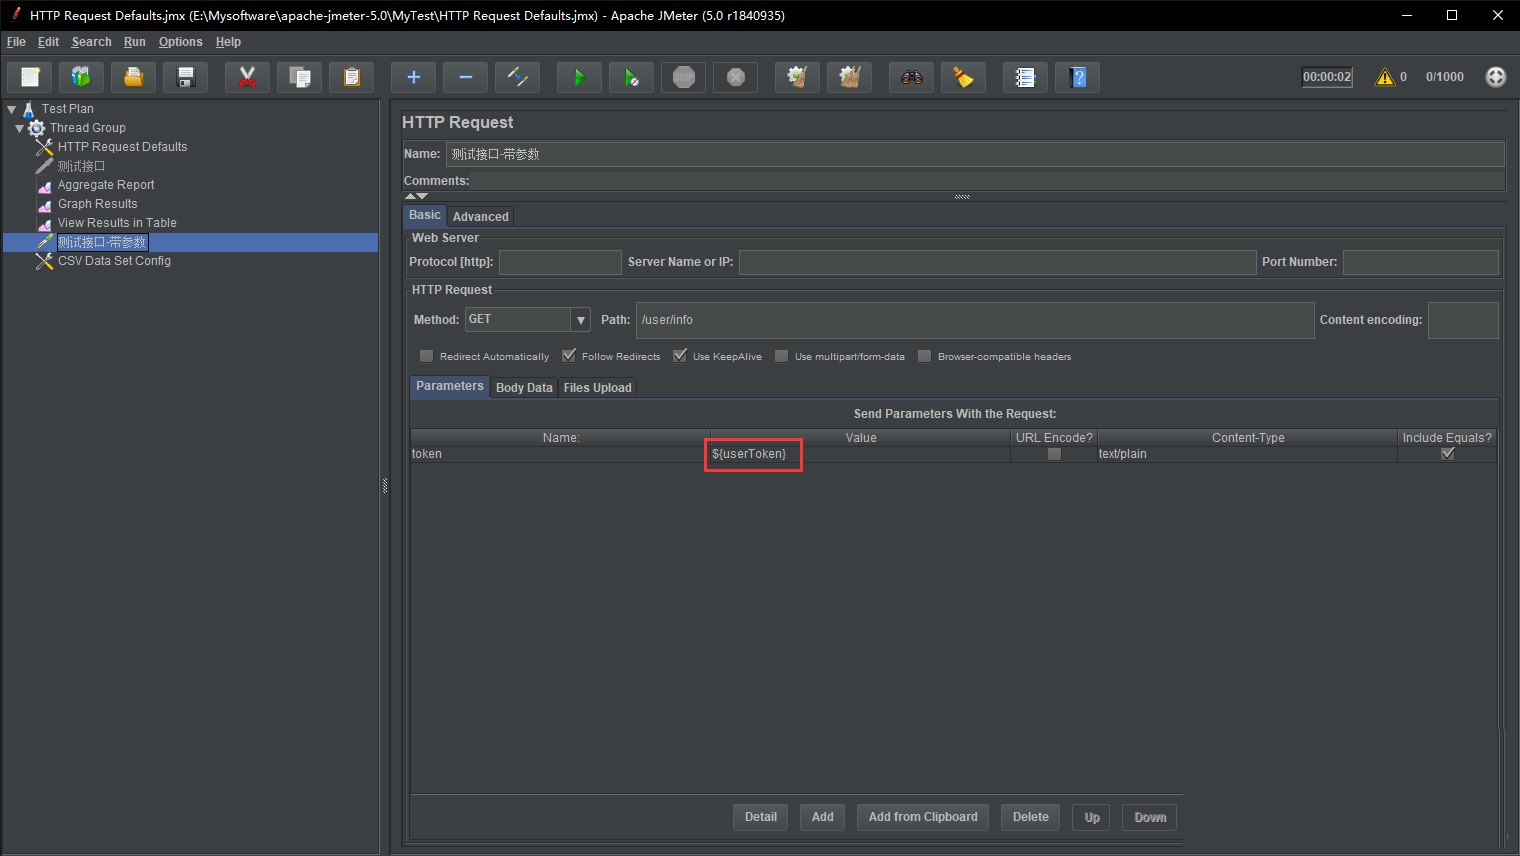This screenshot has width=1520, height=856.
Task: Uncheck the Use KeepAlive checkbox
Action: [680, 356]
